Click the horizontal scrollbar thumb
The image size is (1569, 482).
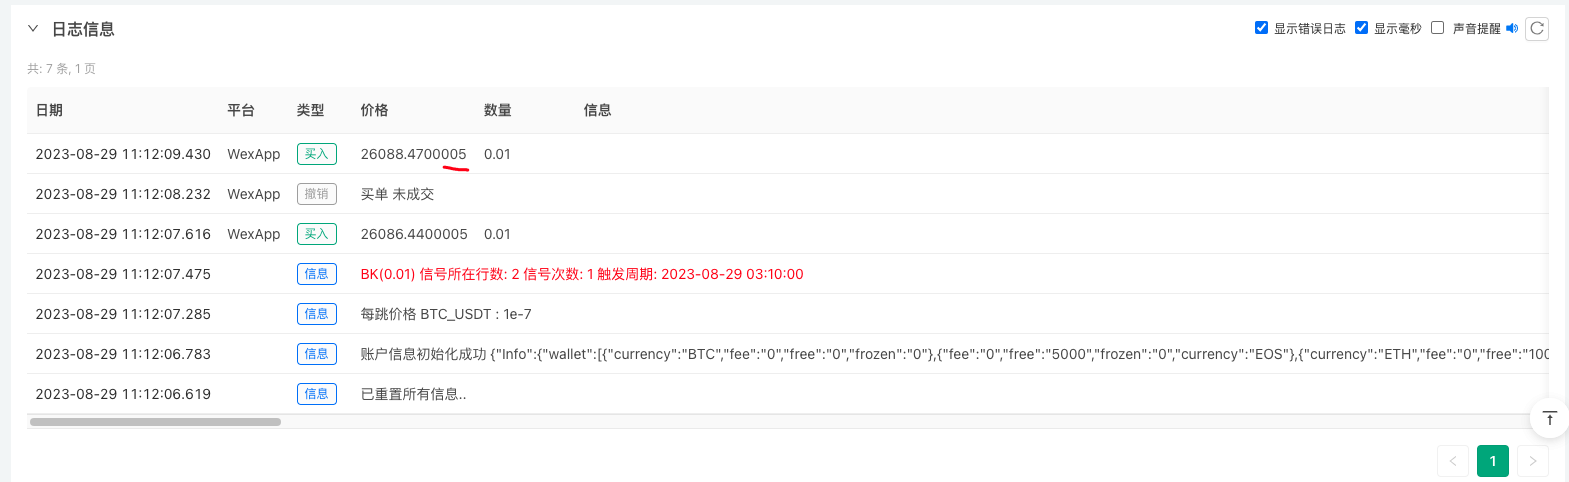point(155,422)
